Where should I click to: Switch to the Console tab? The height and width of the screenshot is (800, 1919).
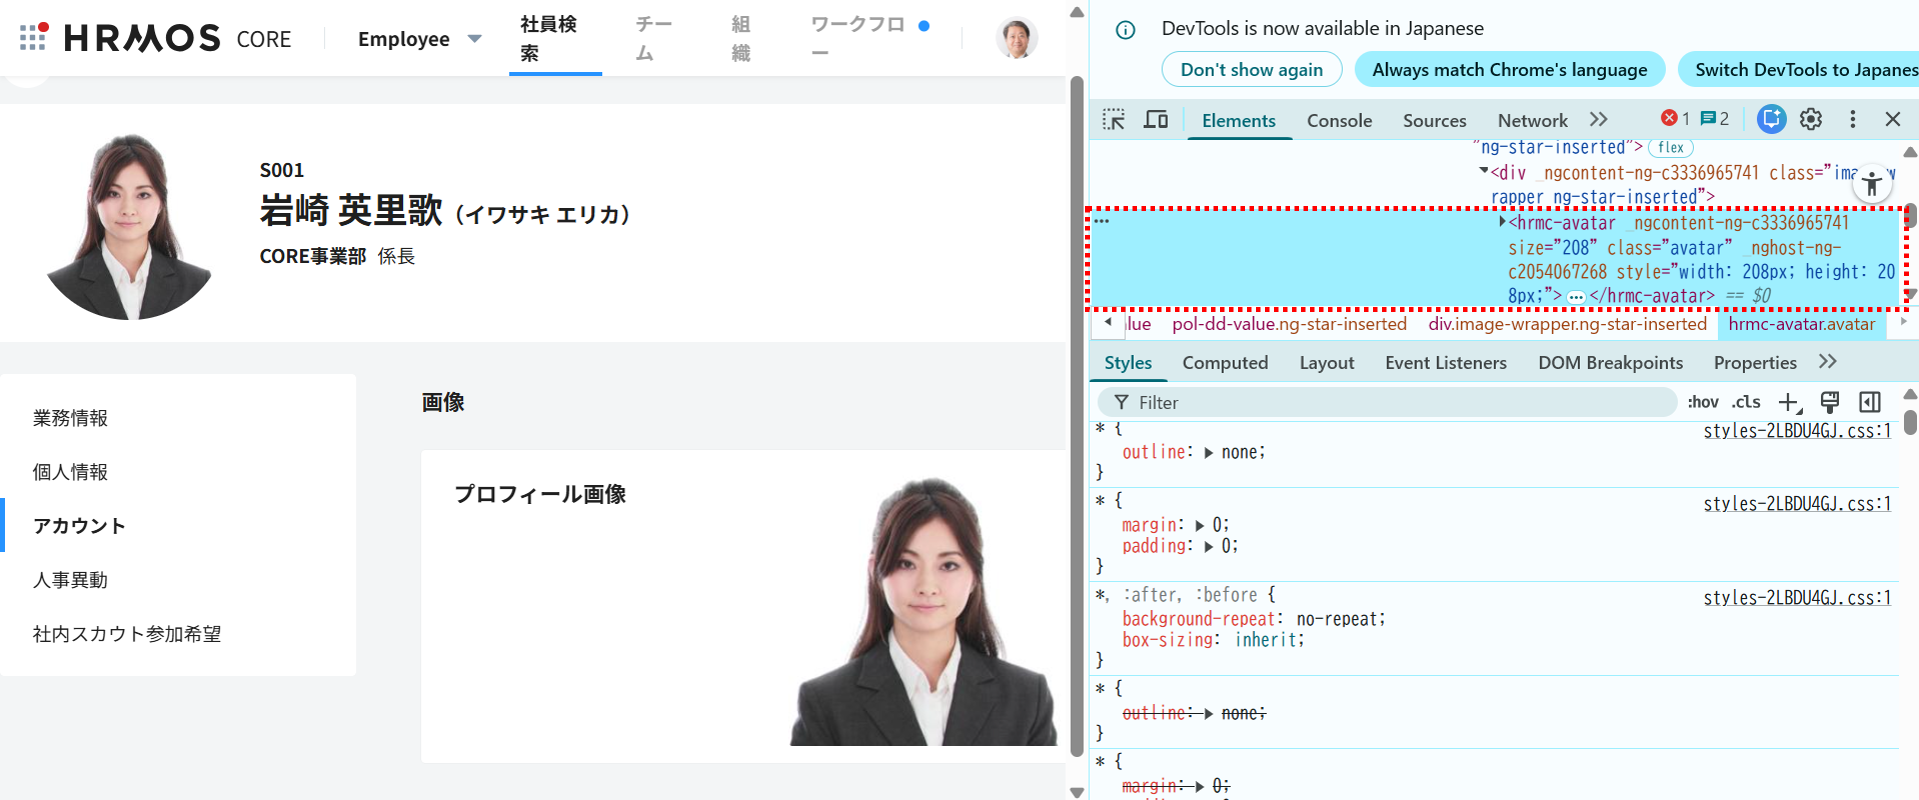click(1339, 121)
